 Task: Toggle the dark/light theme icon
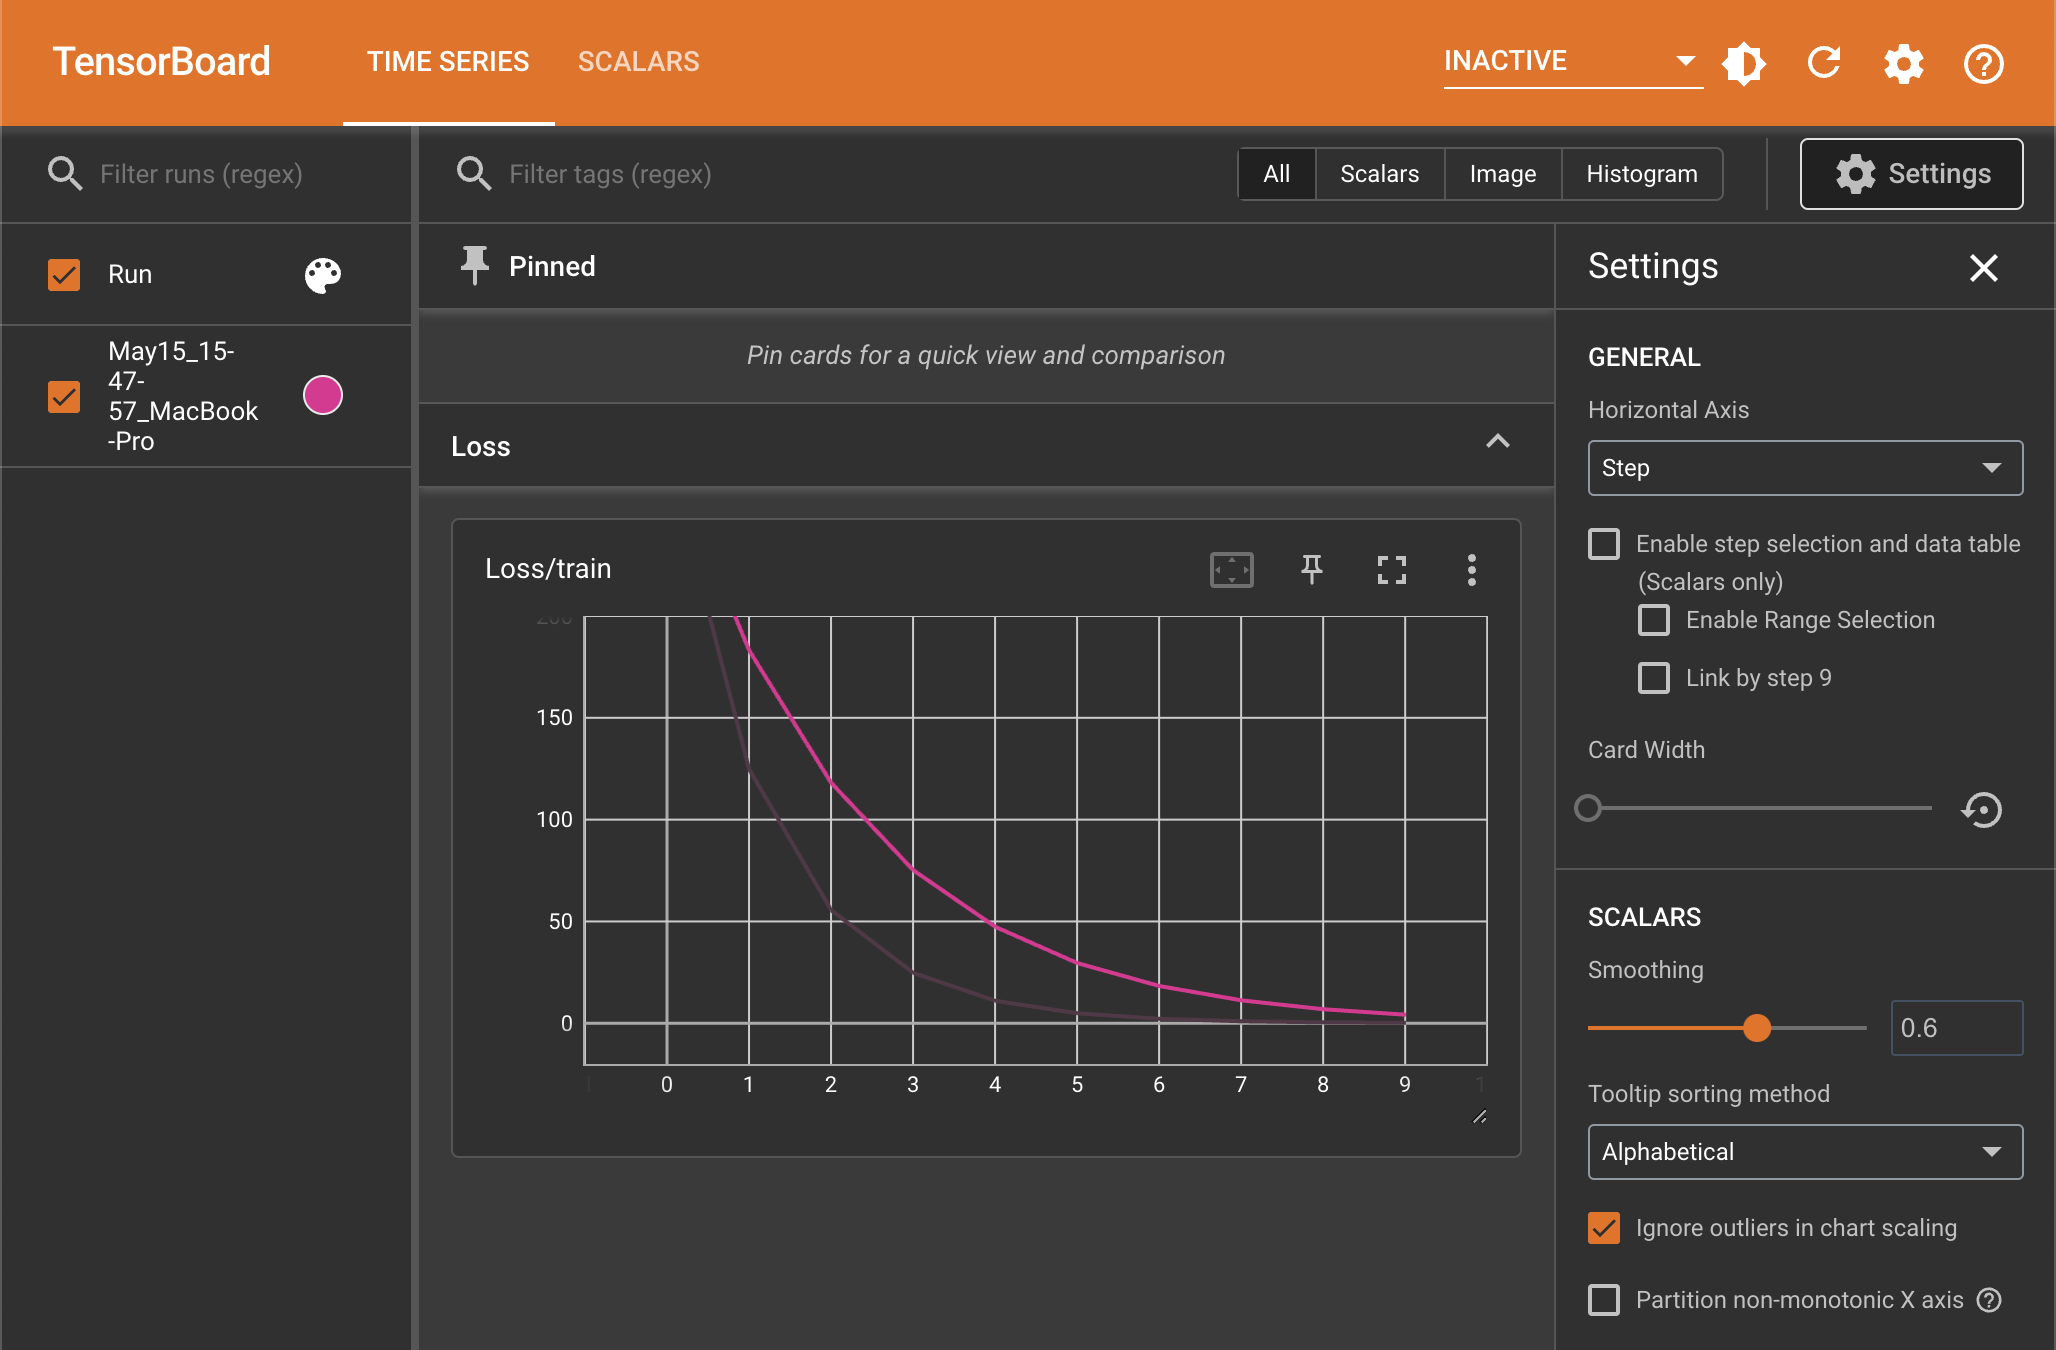(x=1744, y=63)
